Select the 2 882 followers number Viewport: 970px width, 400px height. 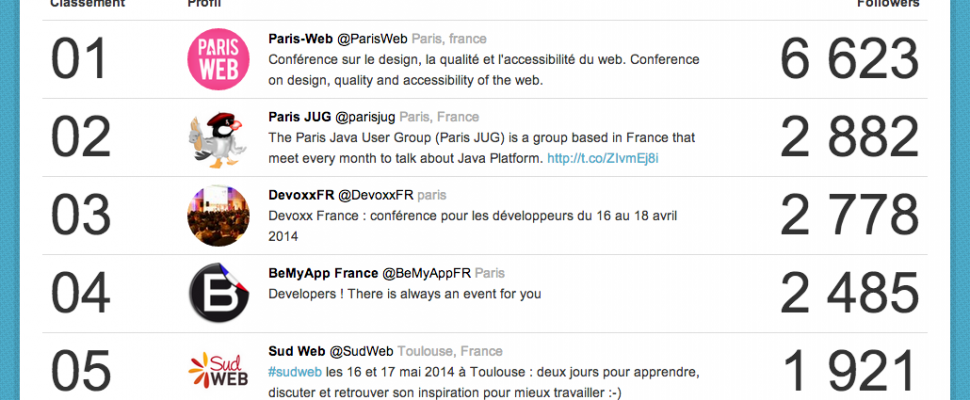pos(849,137)
